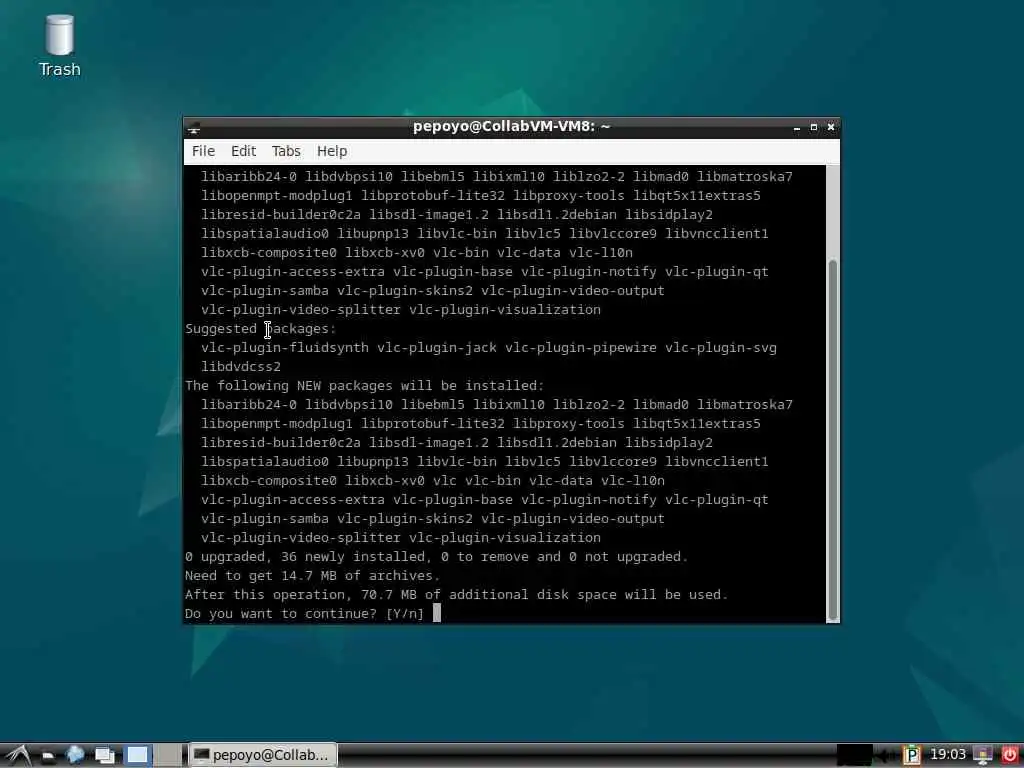Viewport: 1024px width, 768px height.
Task: Click the terminal window menu icon in titlebar
Action: (x=193, y=127)
